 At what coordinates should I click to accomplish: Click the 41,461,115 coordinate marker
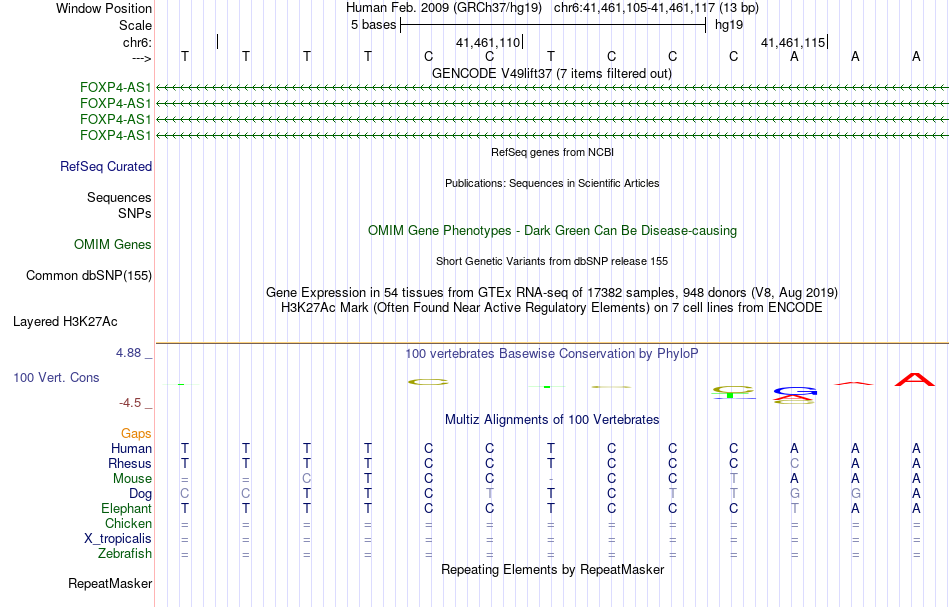793,42
